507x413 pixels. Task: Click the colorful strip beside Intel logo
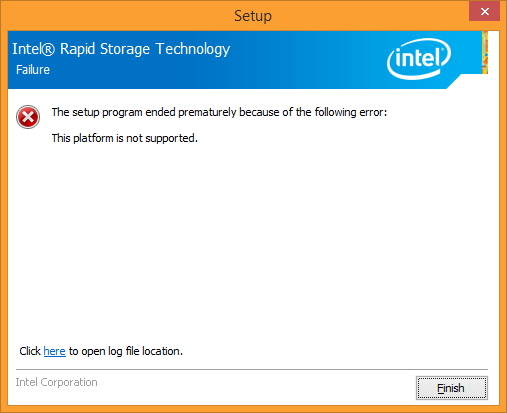click(485, 52)
